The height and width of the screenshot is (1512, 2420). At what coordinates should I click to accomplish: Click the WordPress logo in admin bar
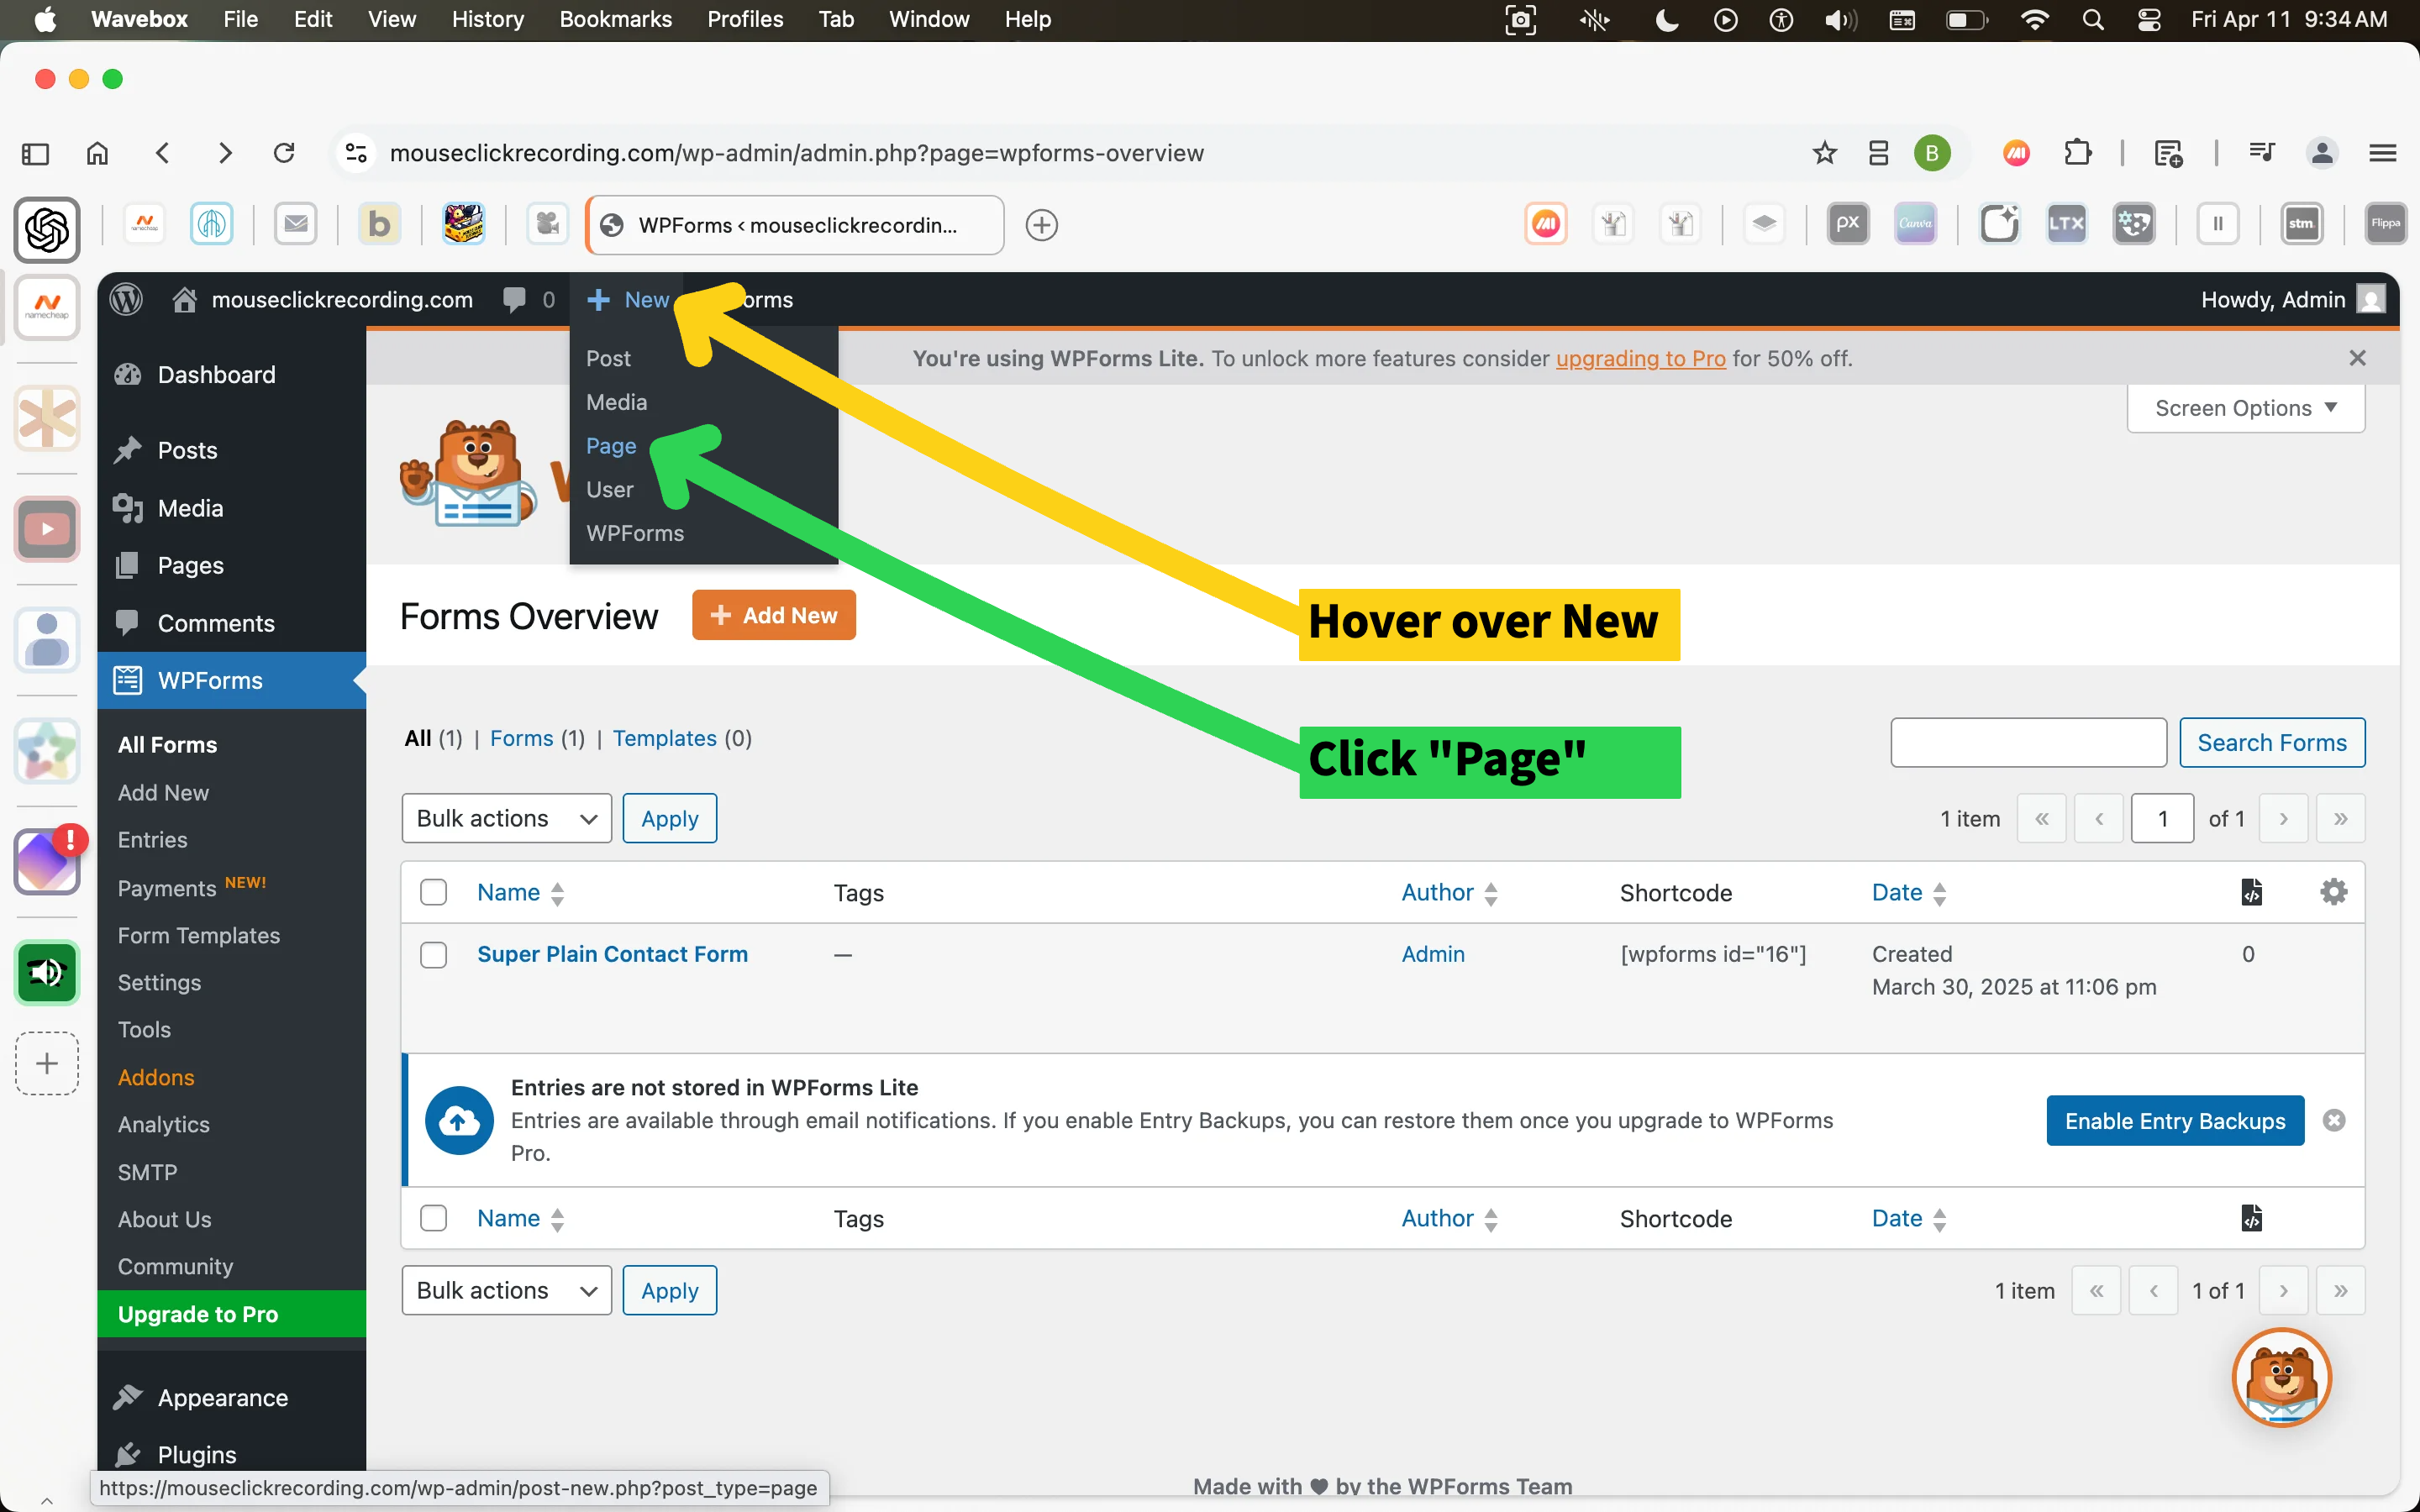pyautogui.click(x=126, y=299)
